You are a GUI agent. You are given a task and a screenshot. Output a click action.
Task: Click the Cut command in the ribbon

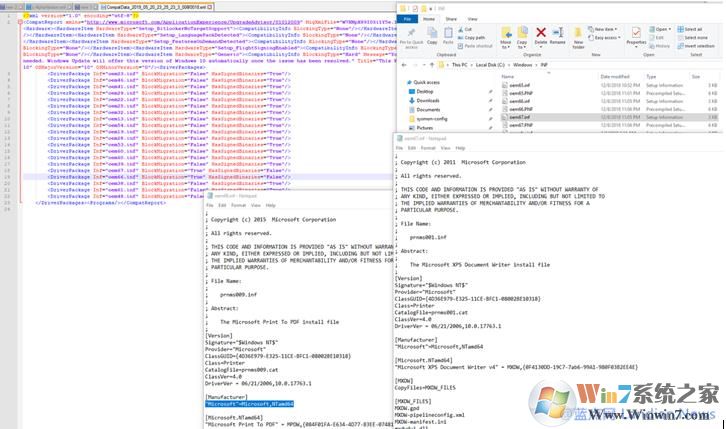pos(468,30)
